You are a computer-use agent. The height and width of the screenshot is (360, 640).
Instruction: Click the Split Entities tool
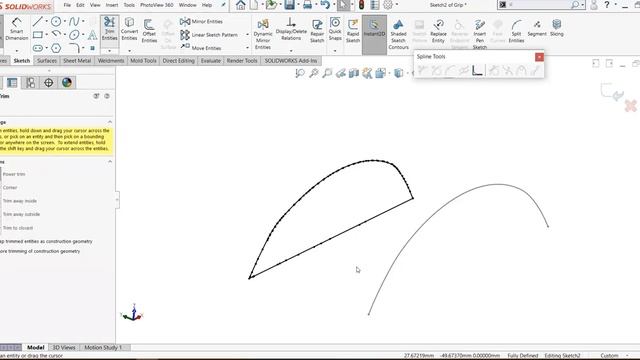(516, 31)
